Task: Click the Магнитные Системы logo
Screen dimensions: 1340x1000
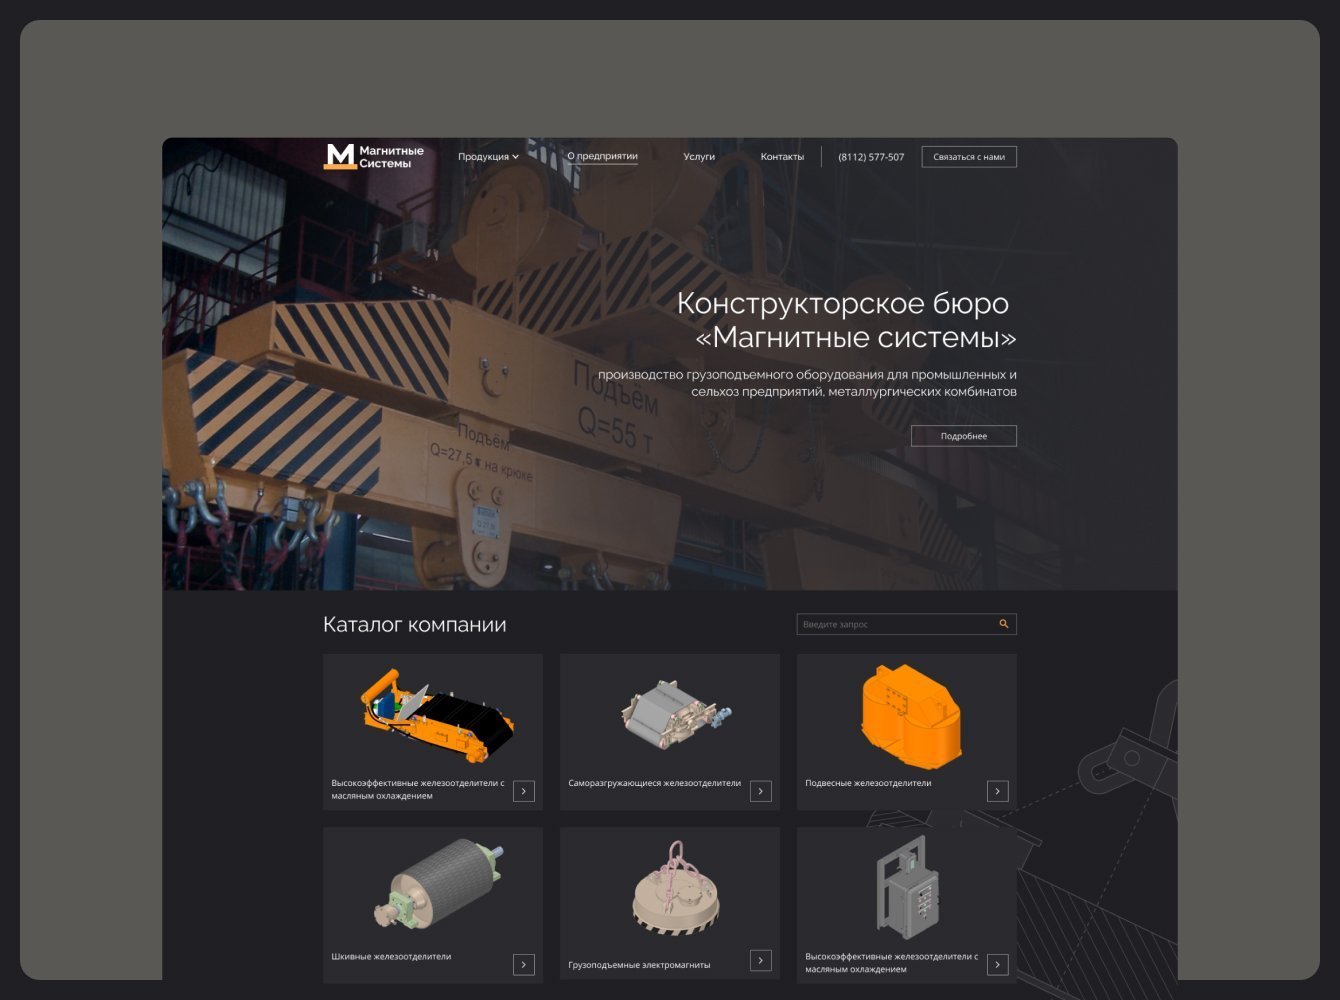Action: coord(373,156)
